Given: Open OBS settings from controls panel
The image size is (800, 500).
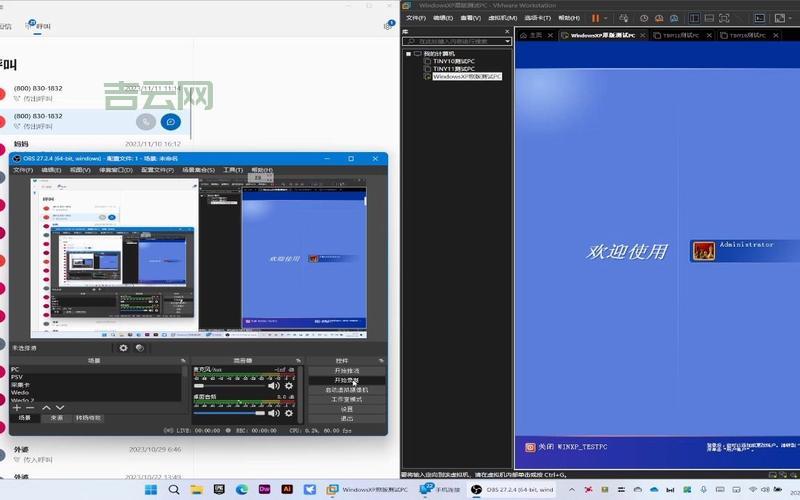Looking at the screenshot, I should click(347, 409).
